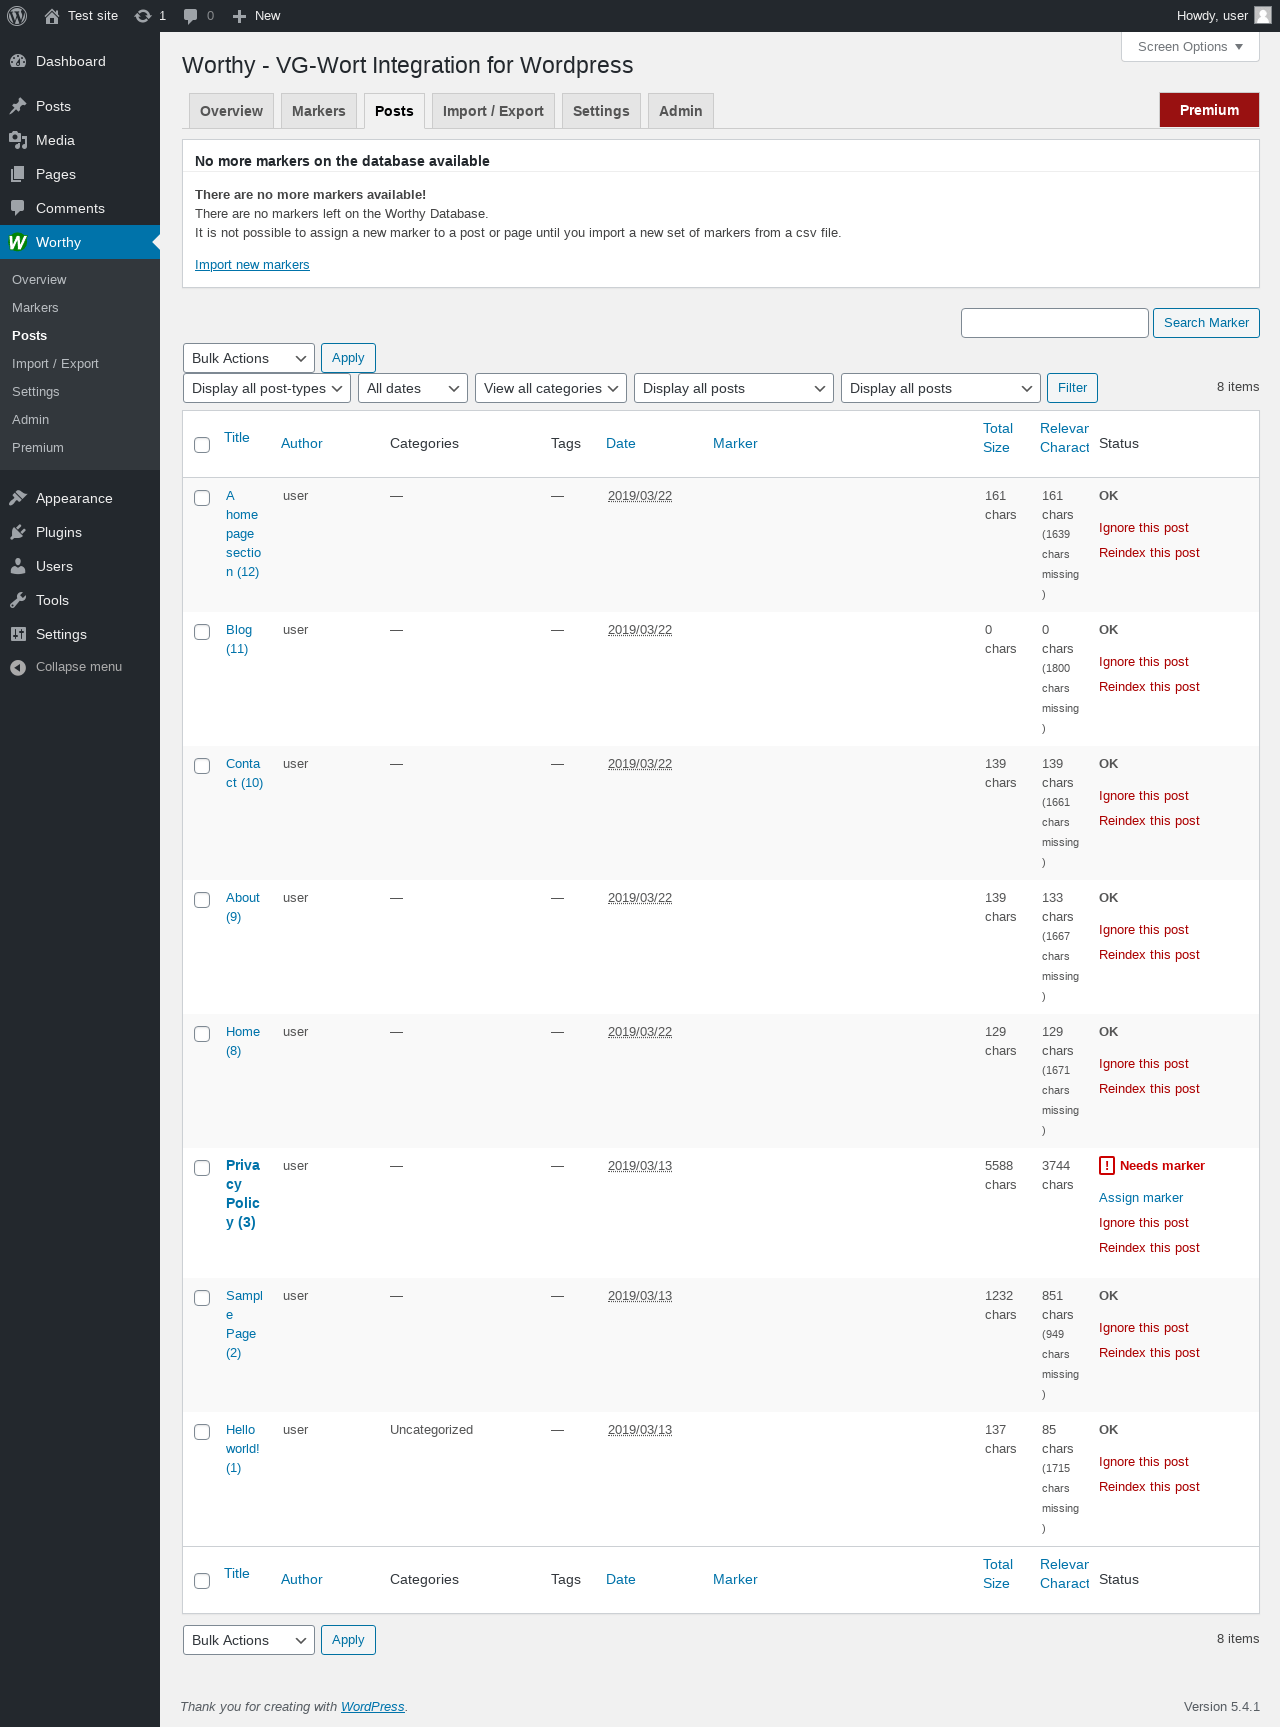The image size is (1280, 1727).
Task: Click the WordPress link in footer
Action: click(372, 1707)
